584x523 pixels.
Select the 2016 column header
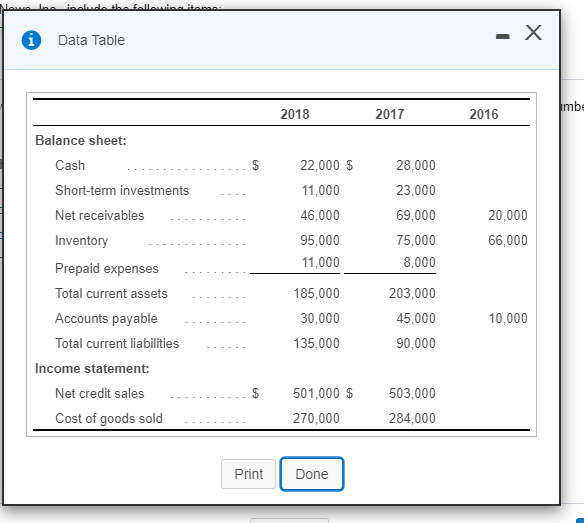pyautogui.click(x=483, y=114)
